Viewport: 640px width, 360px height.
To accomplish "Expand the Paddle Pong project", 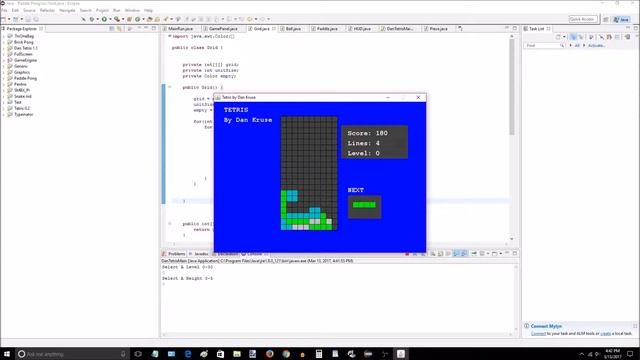I will 4,78.
